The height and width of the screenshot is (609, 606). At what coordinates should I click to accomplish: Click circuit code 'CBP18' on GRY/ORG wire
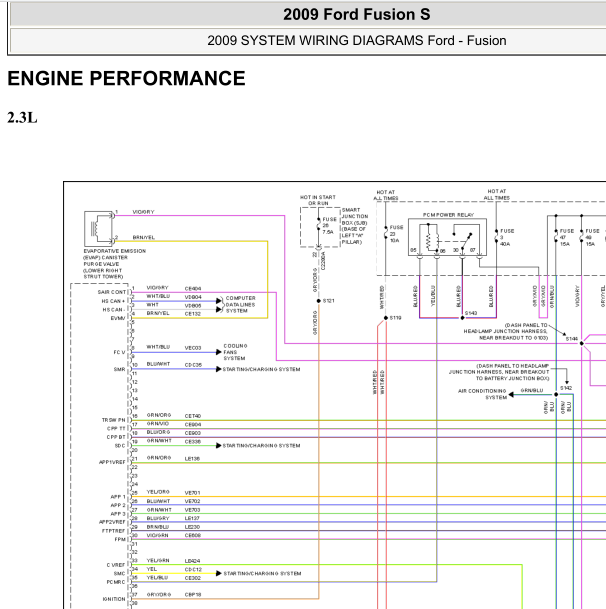pos(193,595)
